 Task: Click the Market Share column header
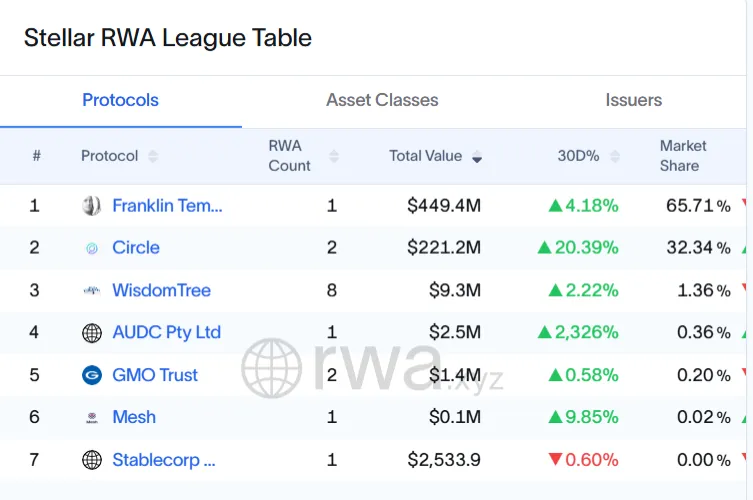pos(683,156)
